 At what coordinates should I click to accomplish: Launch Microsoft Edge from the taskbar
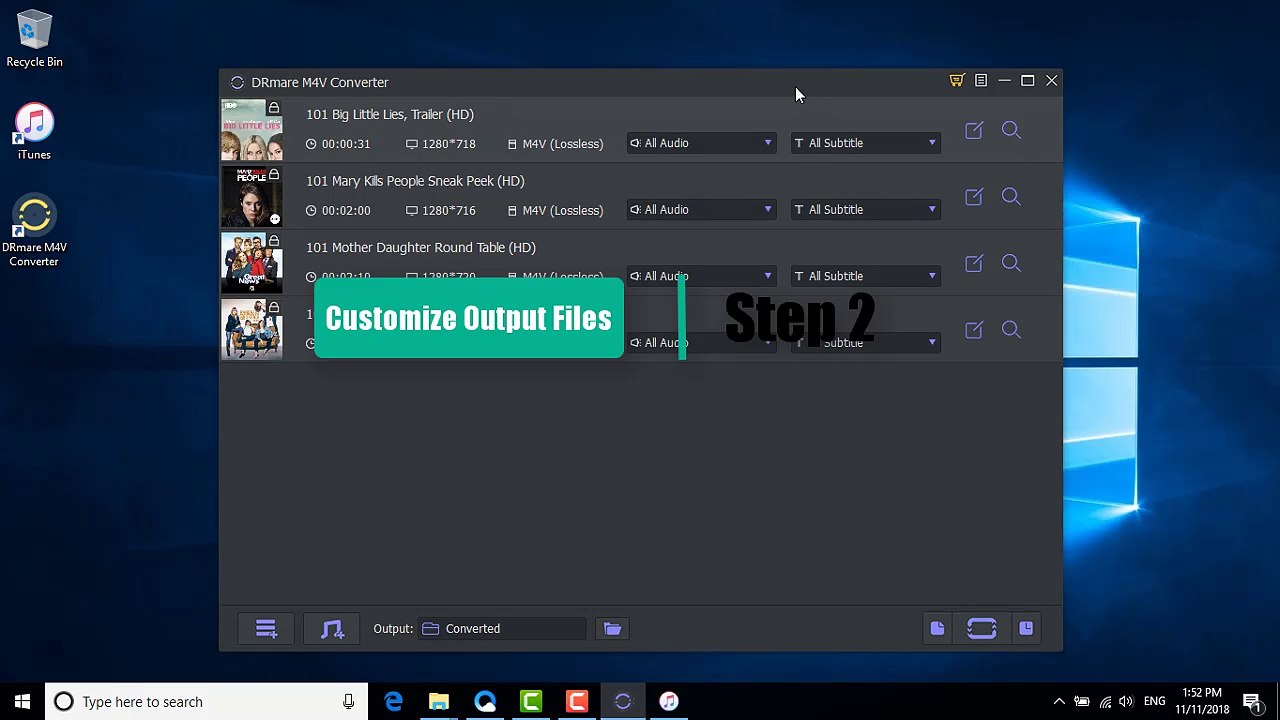click(x=393, y=702)
